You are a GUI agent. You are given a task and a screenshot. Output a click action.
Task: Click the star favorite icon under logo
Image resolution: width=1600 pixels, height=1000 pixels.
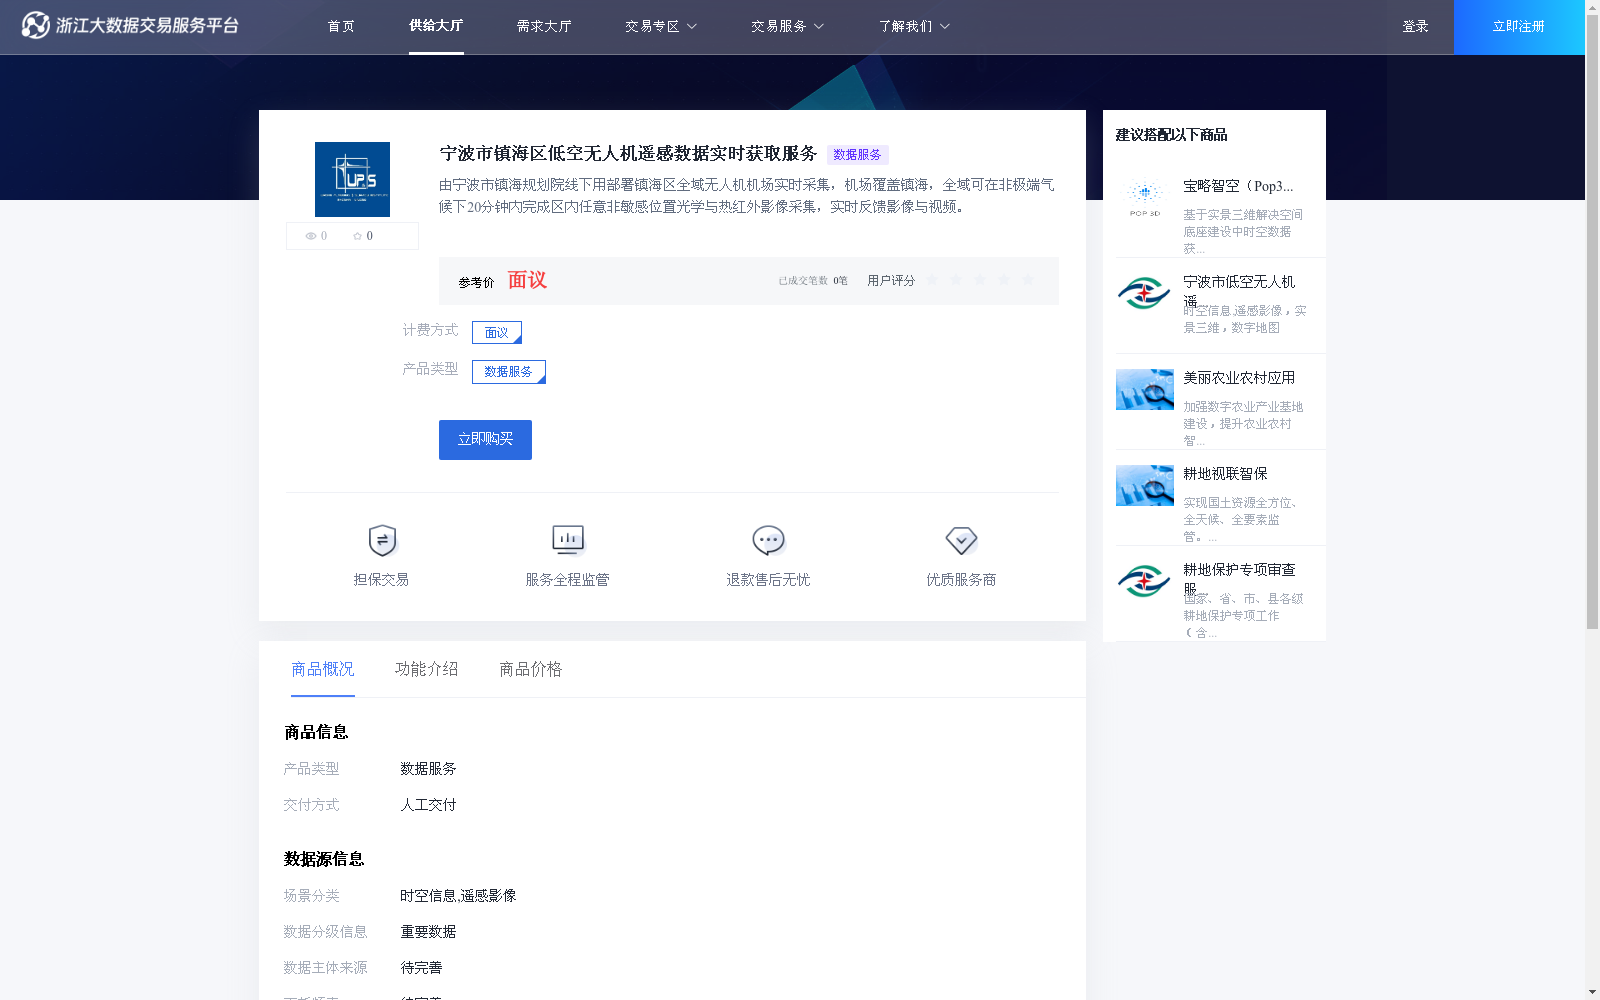tap(357, 236)
